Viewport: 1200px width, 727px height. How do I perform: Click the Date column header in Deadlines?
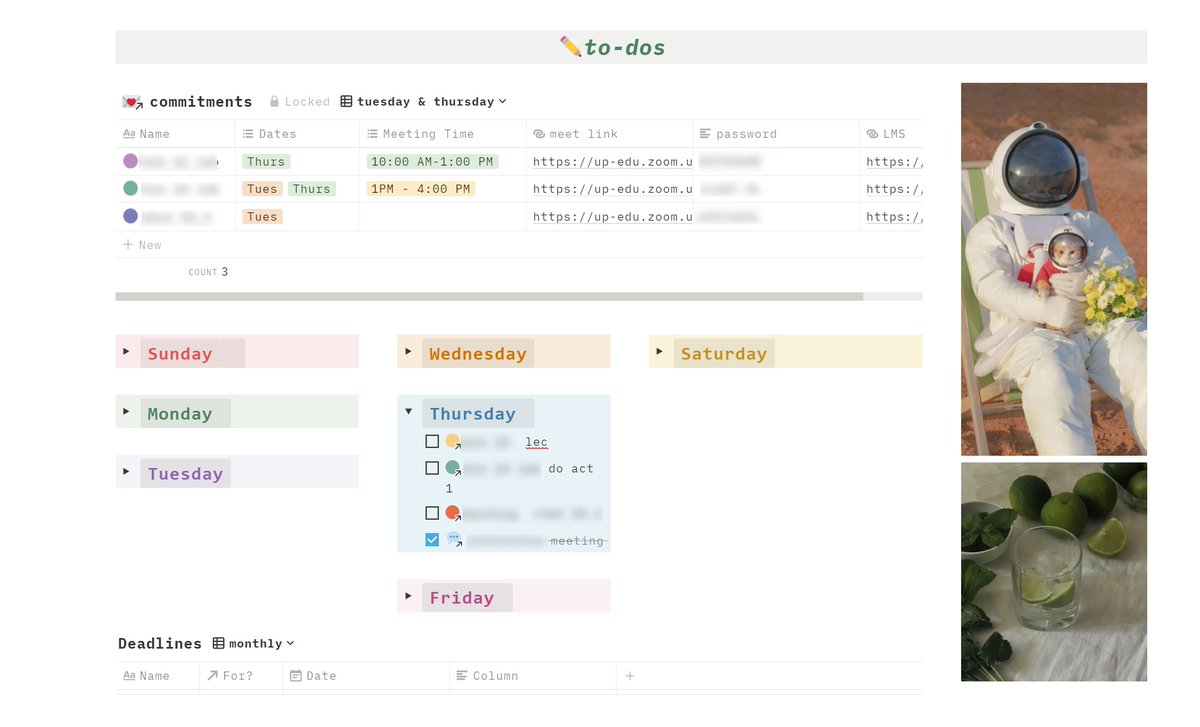(366, 676)
